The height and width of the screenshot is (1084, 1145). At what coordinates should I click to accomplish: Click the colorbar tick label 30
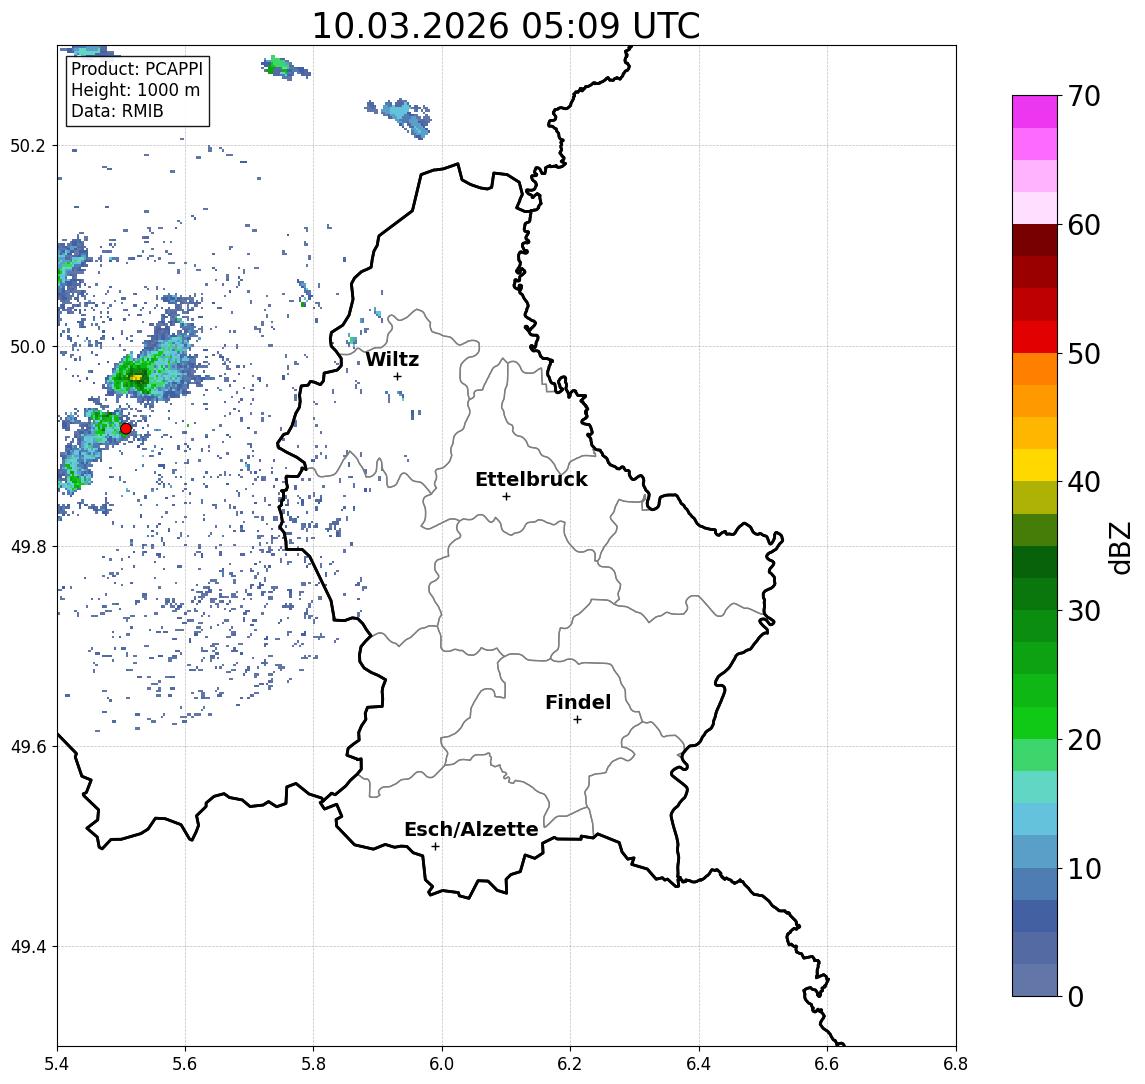pyautogui.click(x=1084, y=611)
